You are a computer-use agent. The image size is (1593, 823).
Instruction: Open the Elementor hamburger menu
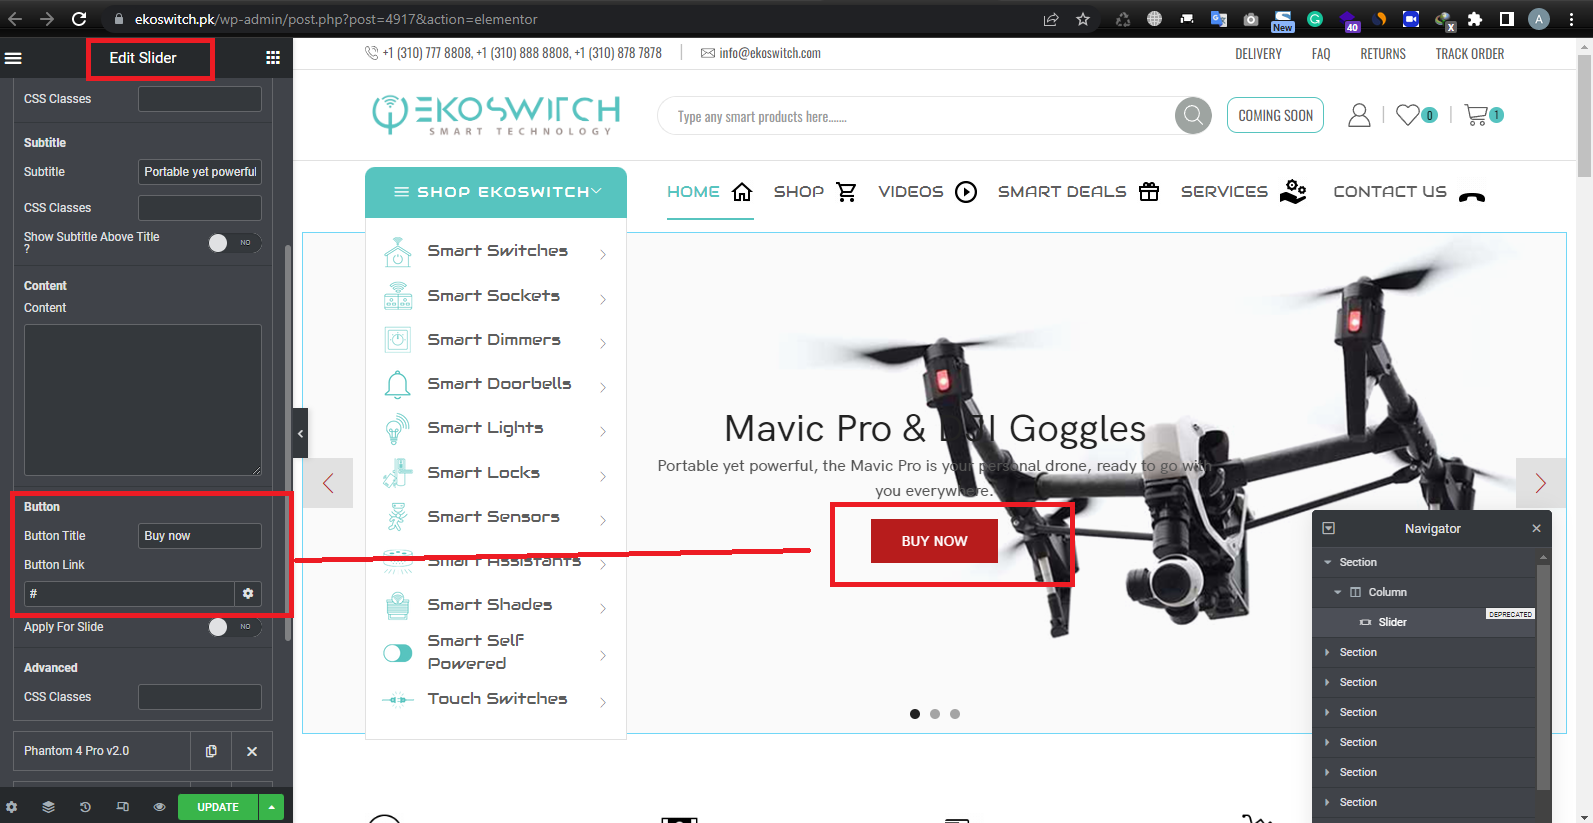pos(13,58)
